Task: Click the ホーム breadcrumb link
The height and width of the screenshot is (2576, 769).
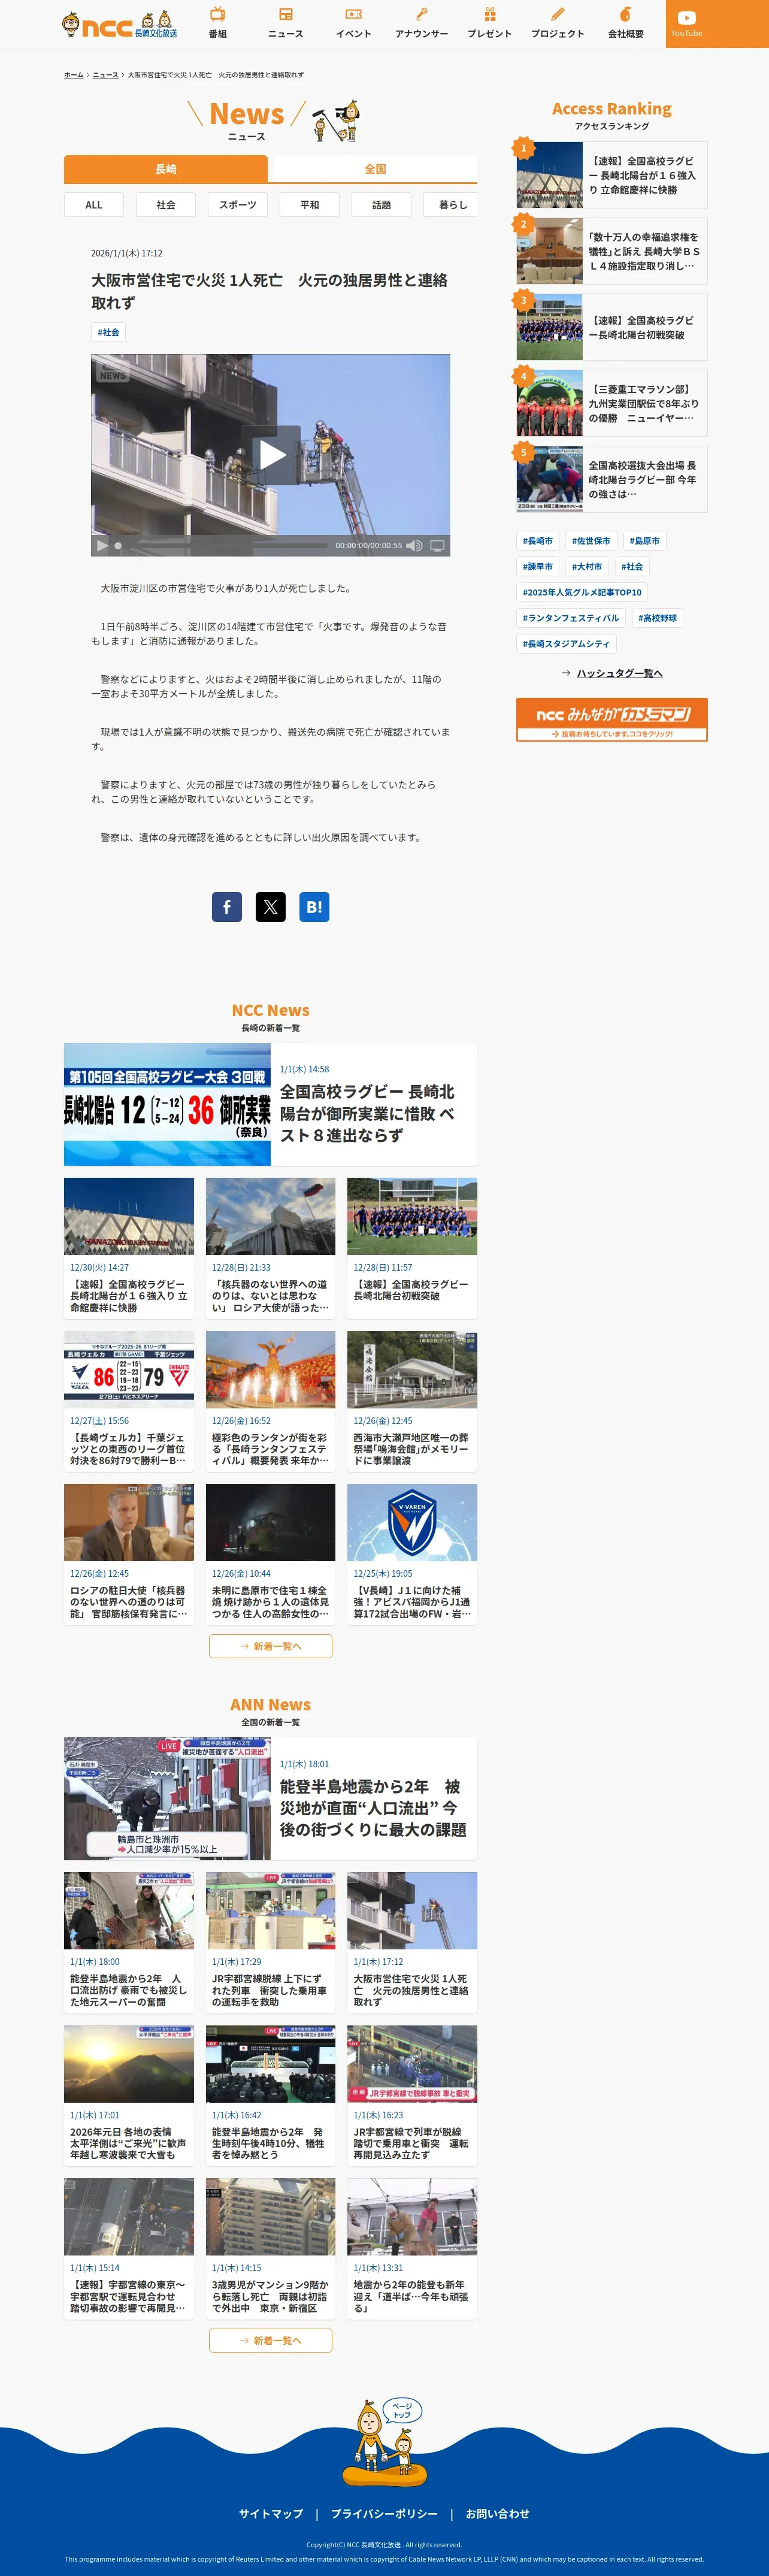Action: pos(74,75)
